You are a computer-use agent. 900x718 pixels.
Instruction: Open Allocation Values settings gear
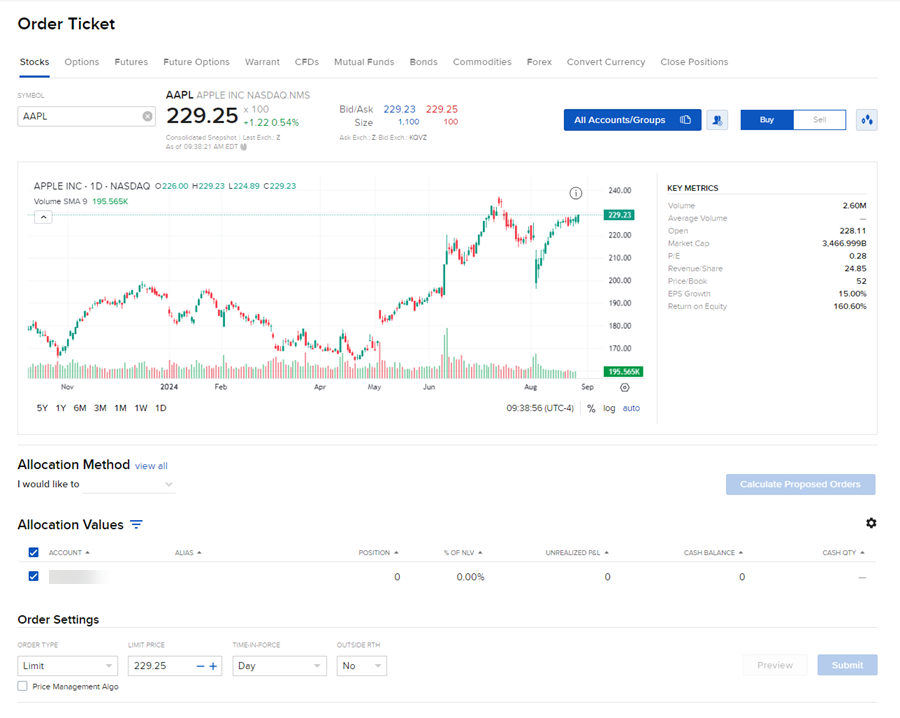tap(870, 523)
